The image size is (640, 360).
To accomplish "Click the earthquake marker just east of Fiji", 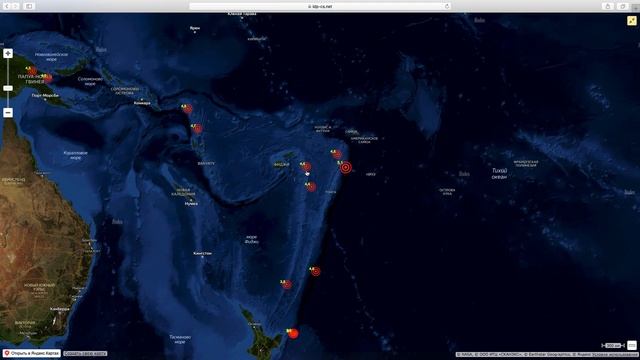I will (307, 167).
